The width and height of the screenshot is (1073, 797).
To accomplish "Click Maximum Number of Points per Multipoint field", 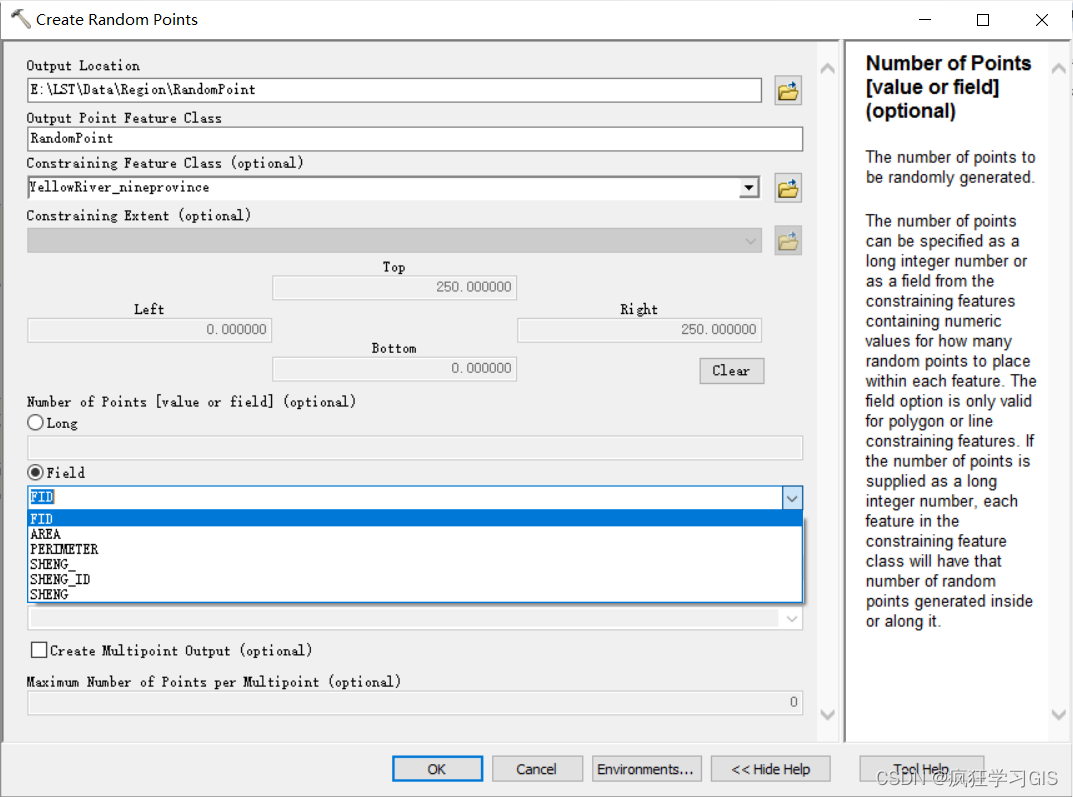I will [415, 703].
